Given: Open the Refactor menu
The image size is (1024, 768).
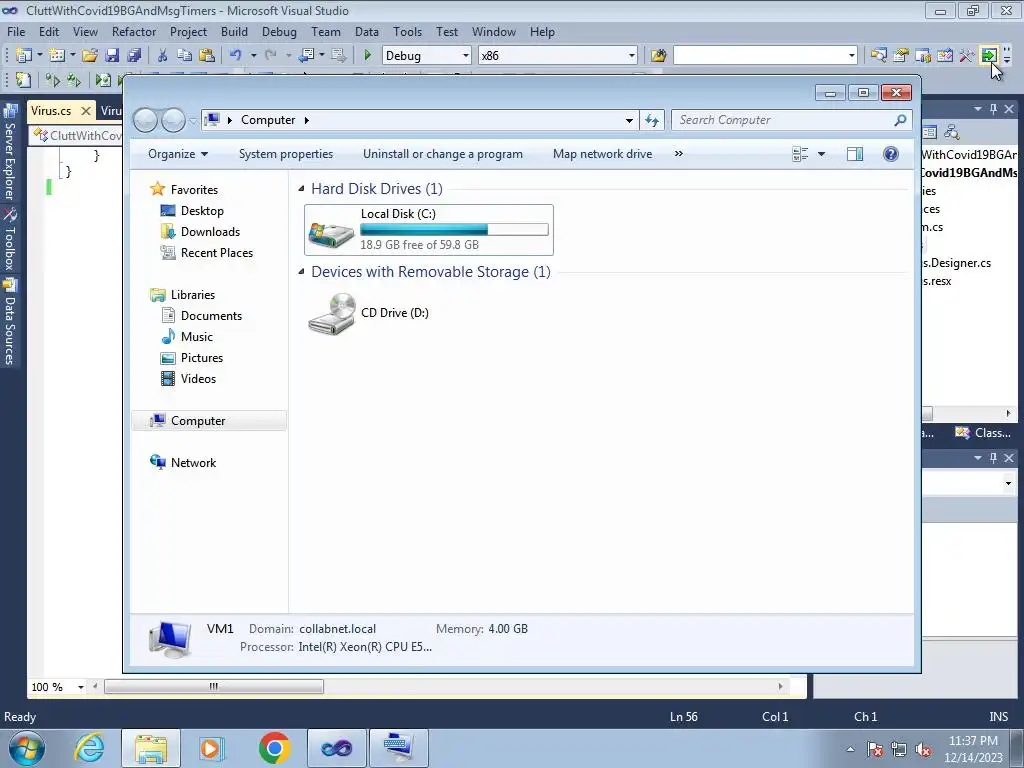Looking at the screenshot, I should (x=134, y=32).
